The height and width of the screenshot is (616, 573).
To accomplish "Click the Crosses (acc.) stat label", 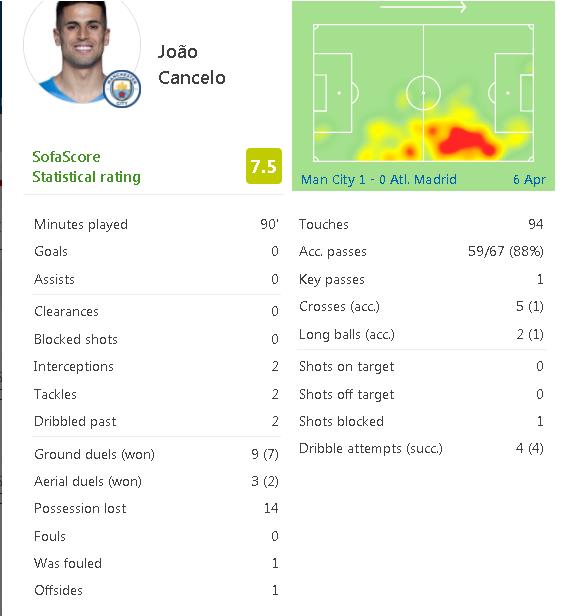I will 339,306.
